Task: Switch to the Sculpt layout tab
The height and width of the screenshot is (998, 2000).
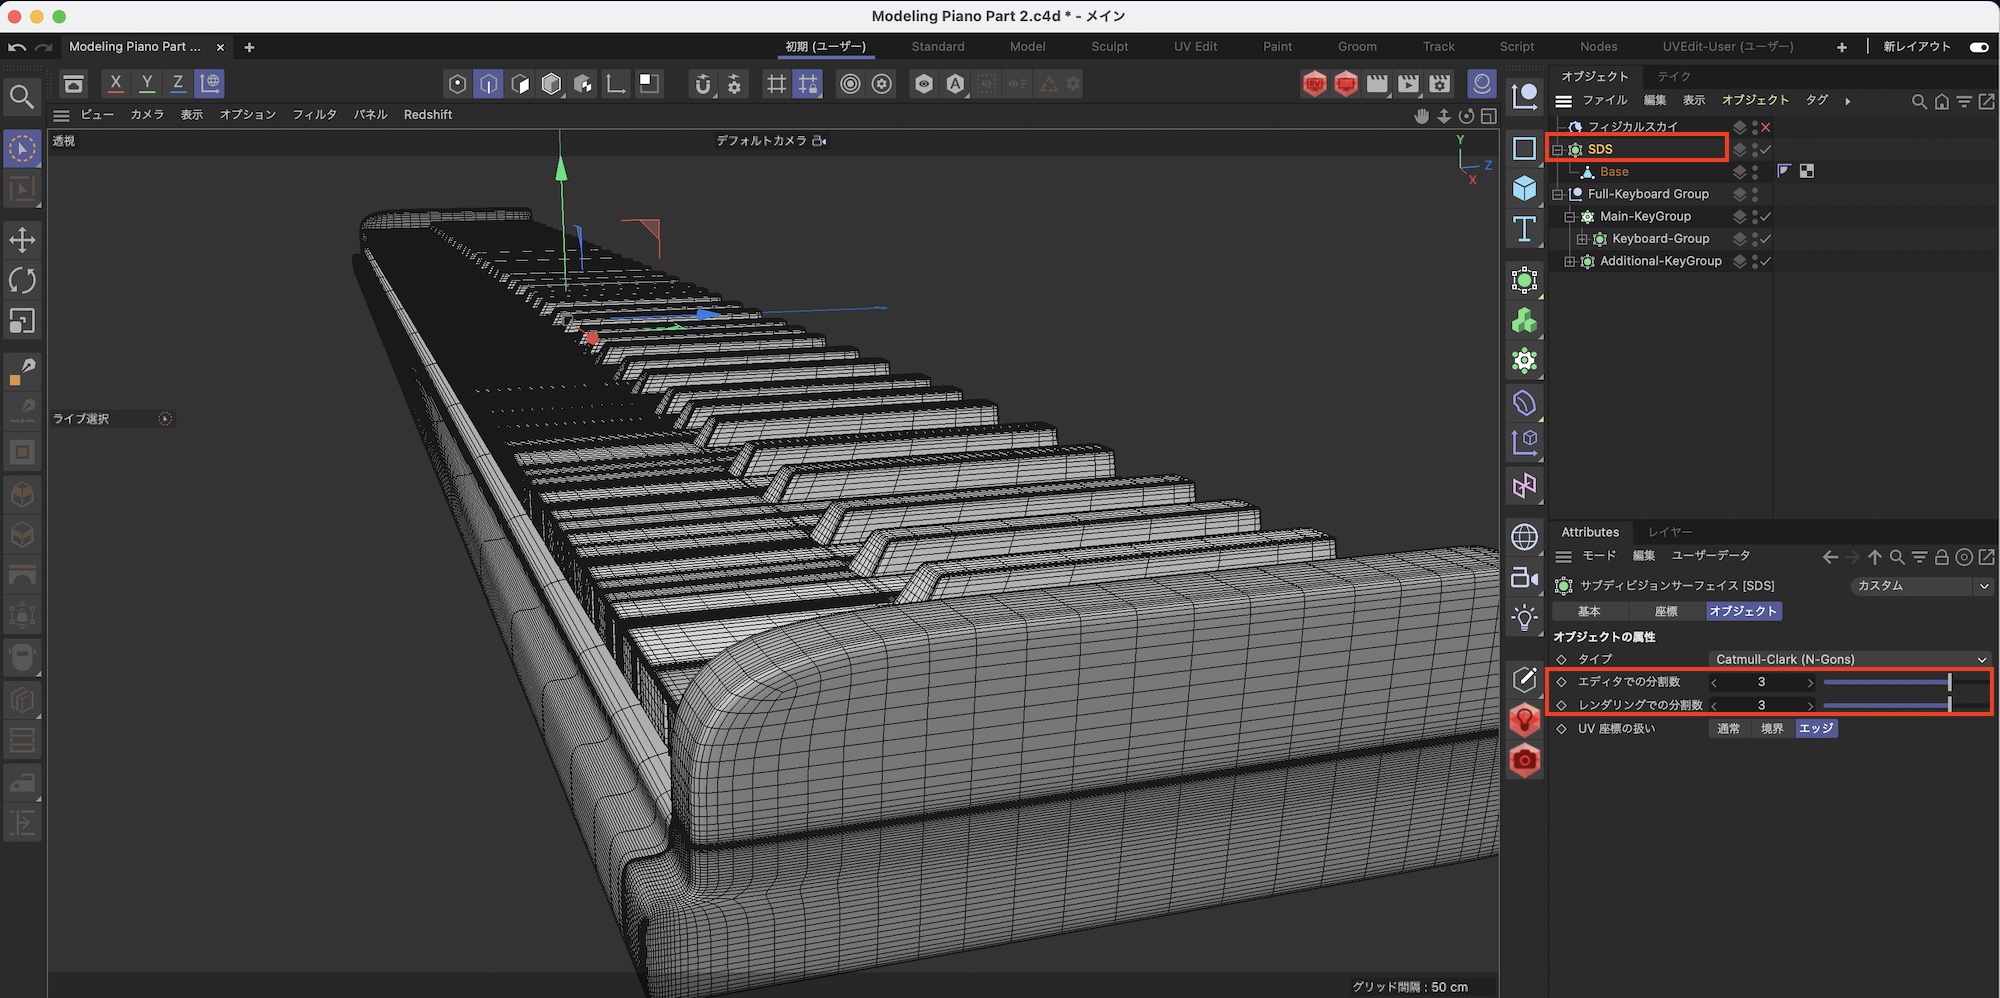Action: (x=1109, y=47)
